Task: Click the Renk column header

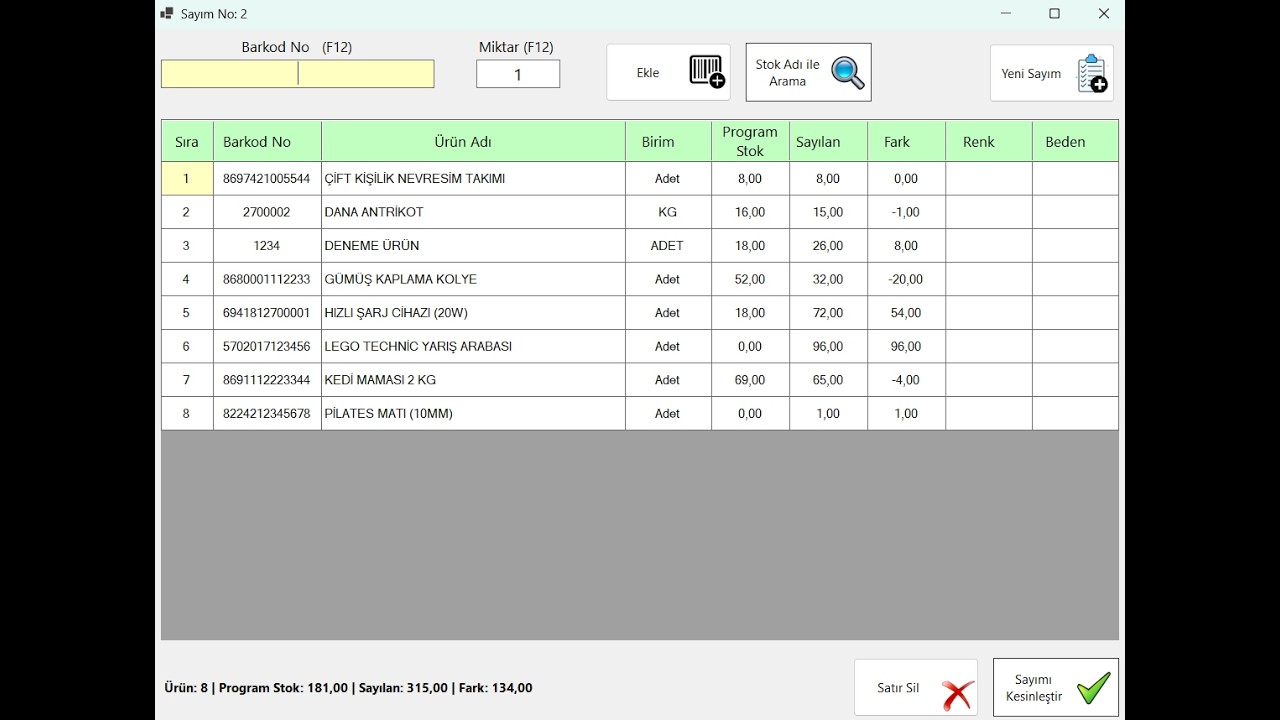Action: (x=988, y=142)
